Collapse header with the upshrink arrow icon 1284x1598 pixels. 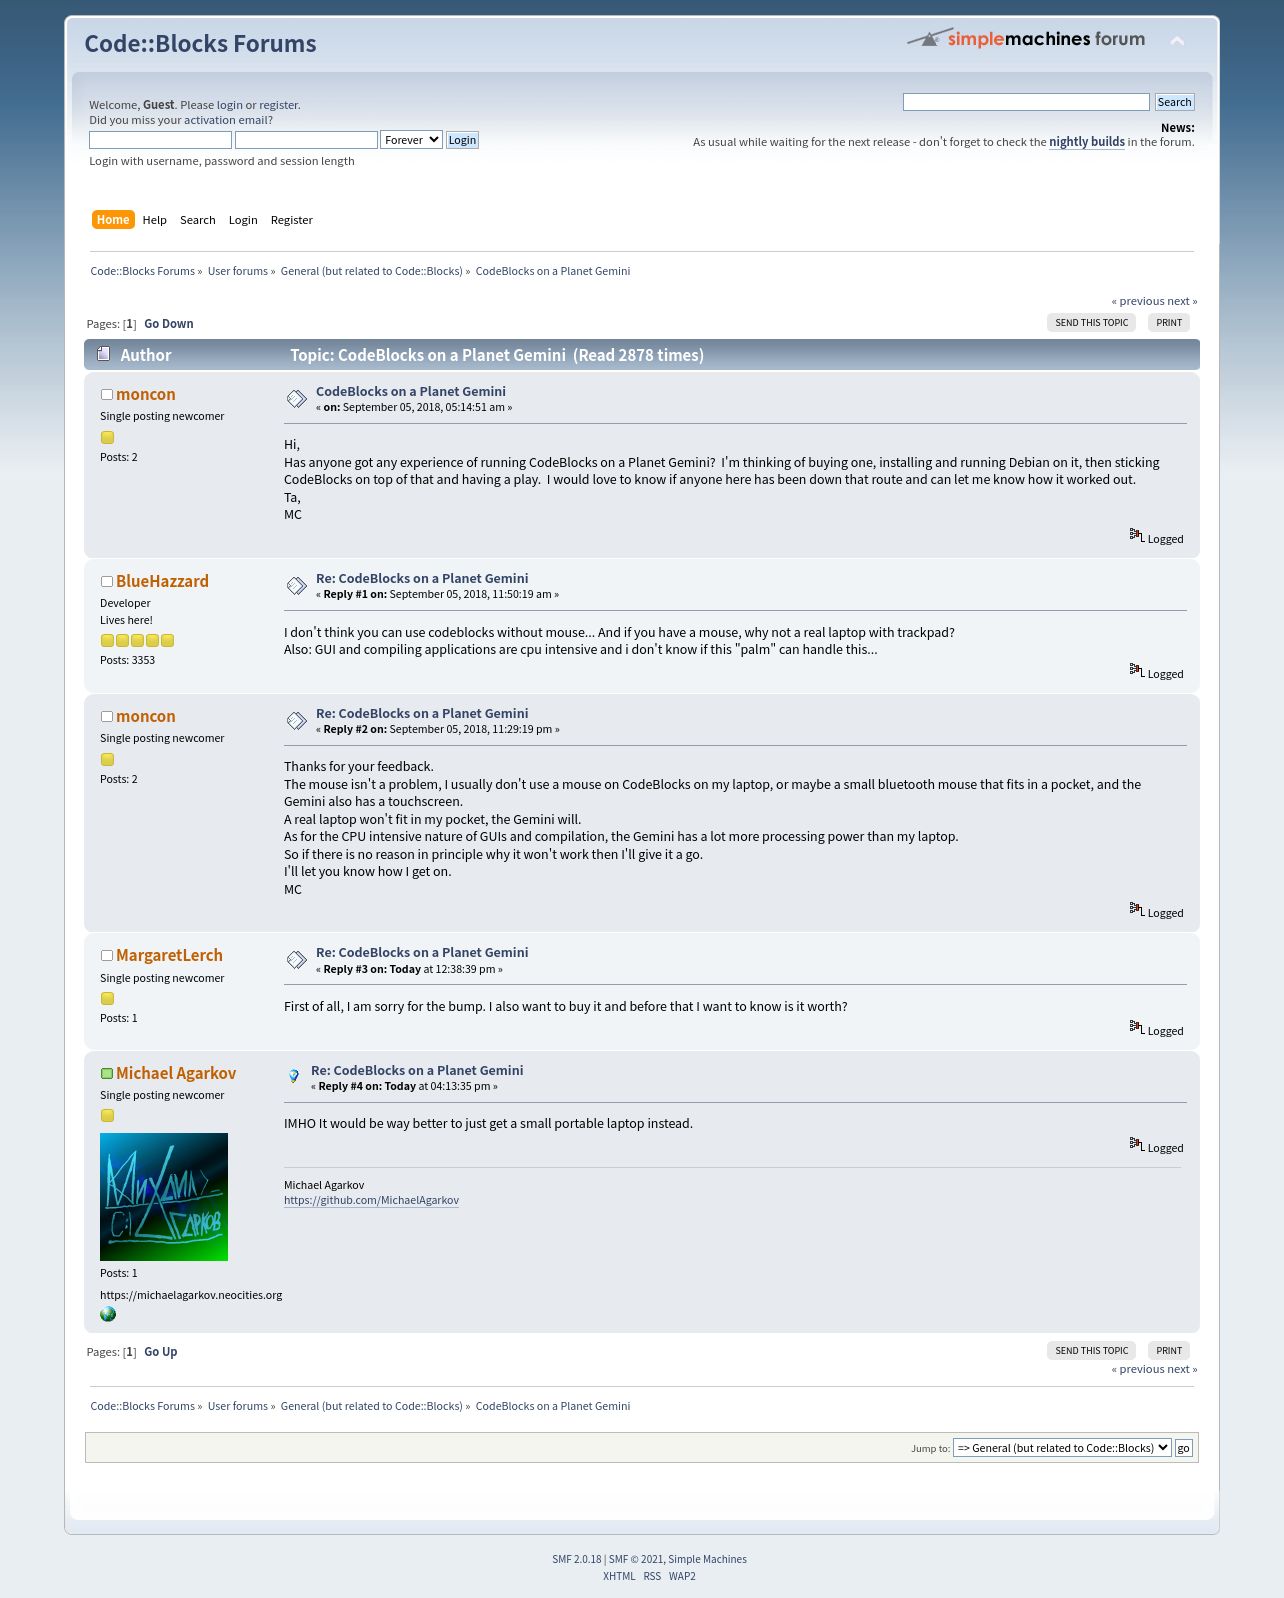pyautogui.click(x=1177, y=41)
